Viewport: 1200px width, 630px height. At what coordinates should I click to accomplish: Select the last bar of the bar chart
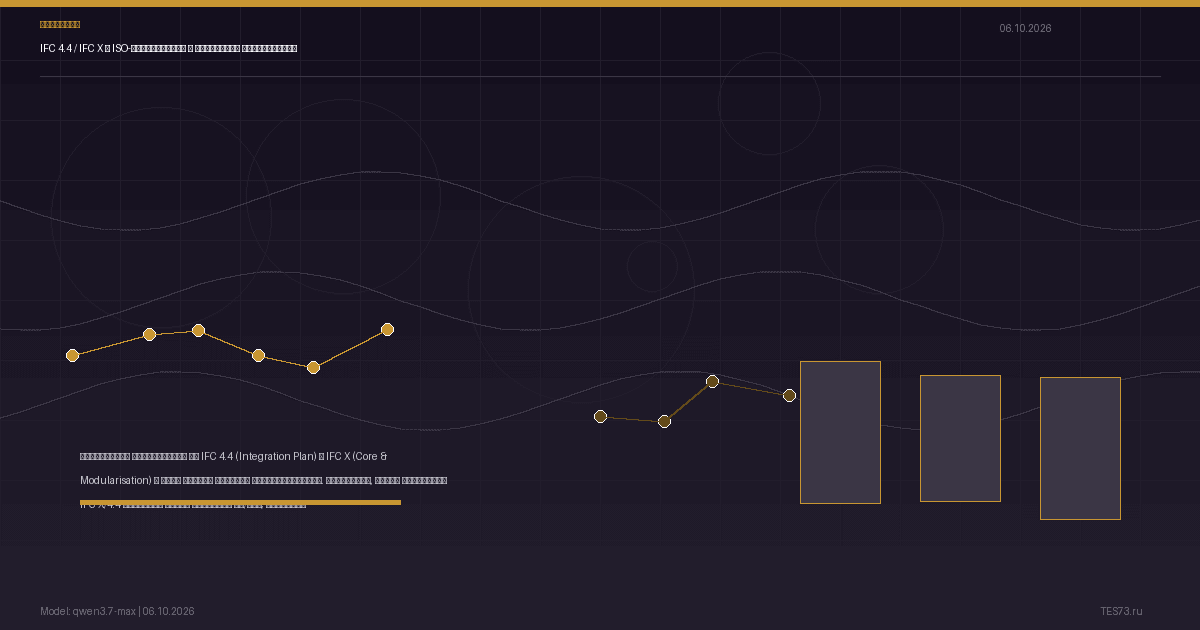1080,448
